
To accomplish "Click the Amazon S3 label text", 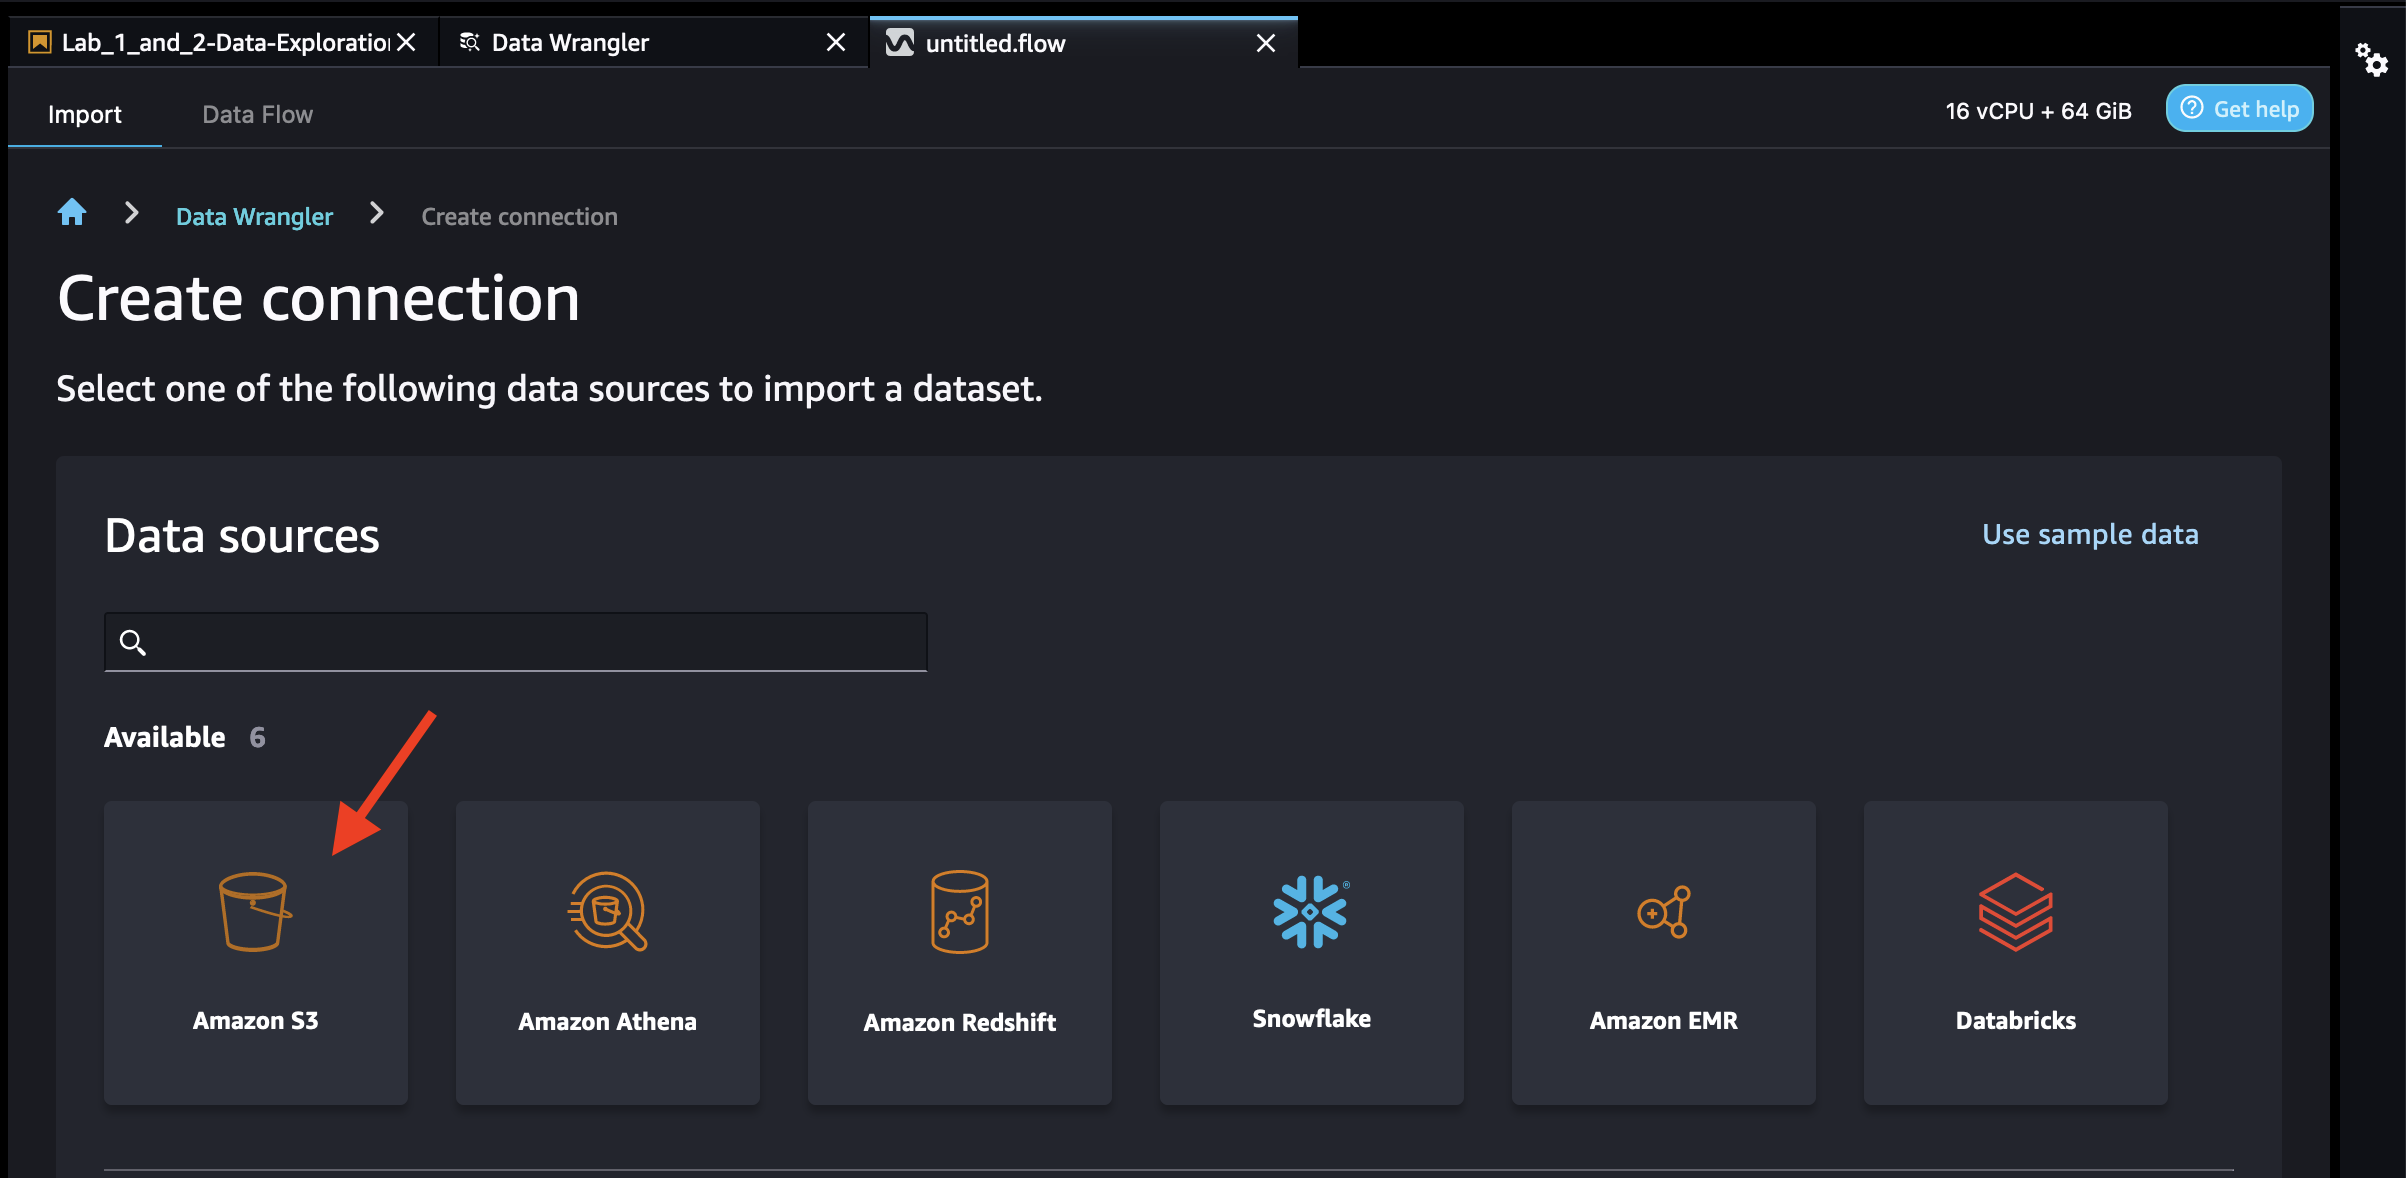I will tap(256, 1021).
